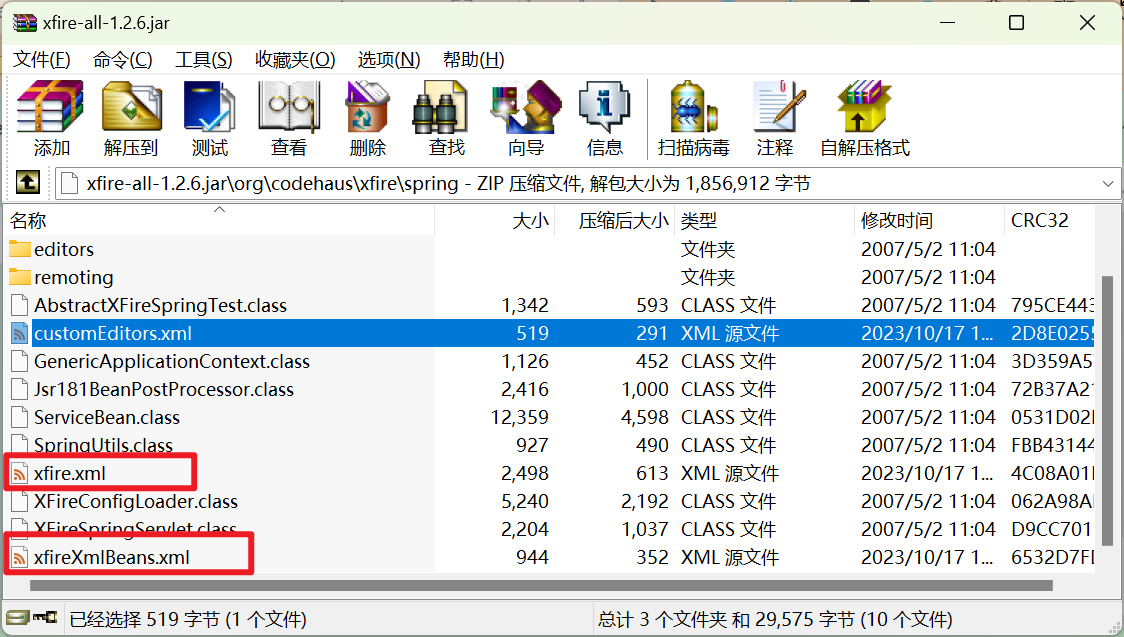
Task: Sort by CRC32 column header
Action: (x=1049, y=220)
